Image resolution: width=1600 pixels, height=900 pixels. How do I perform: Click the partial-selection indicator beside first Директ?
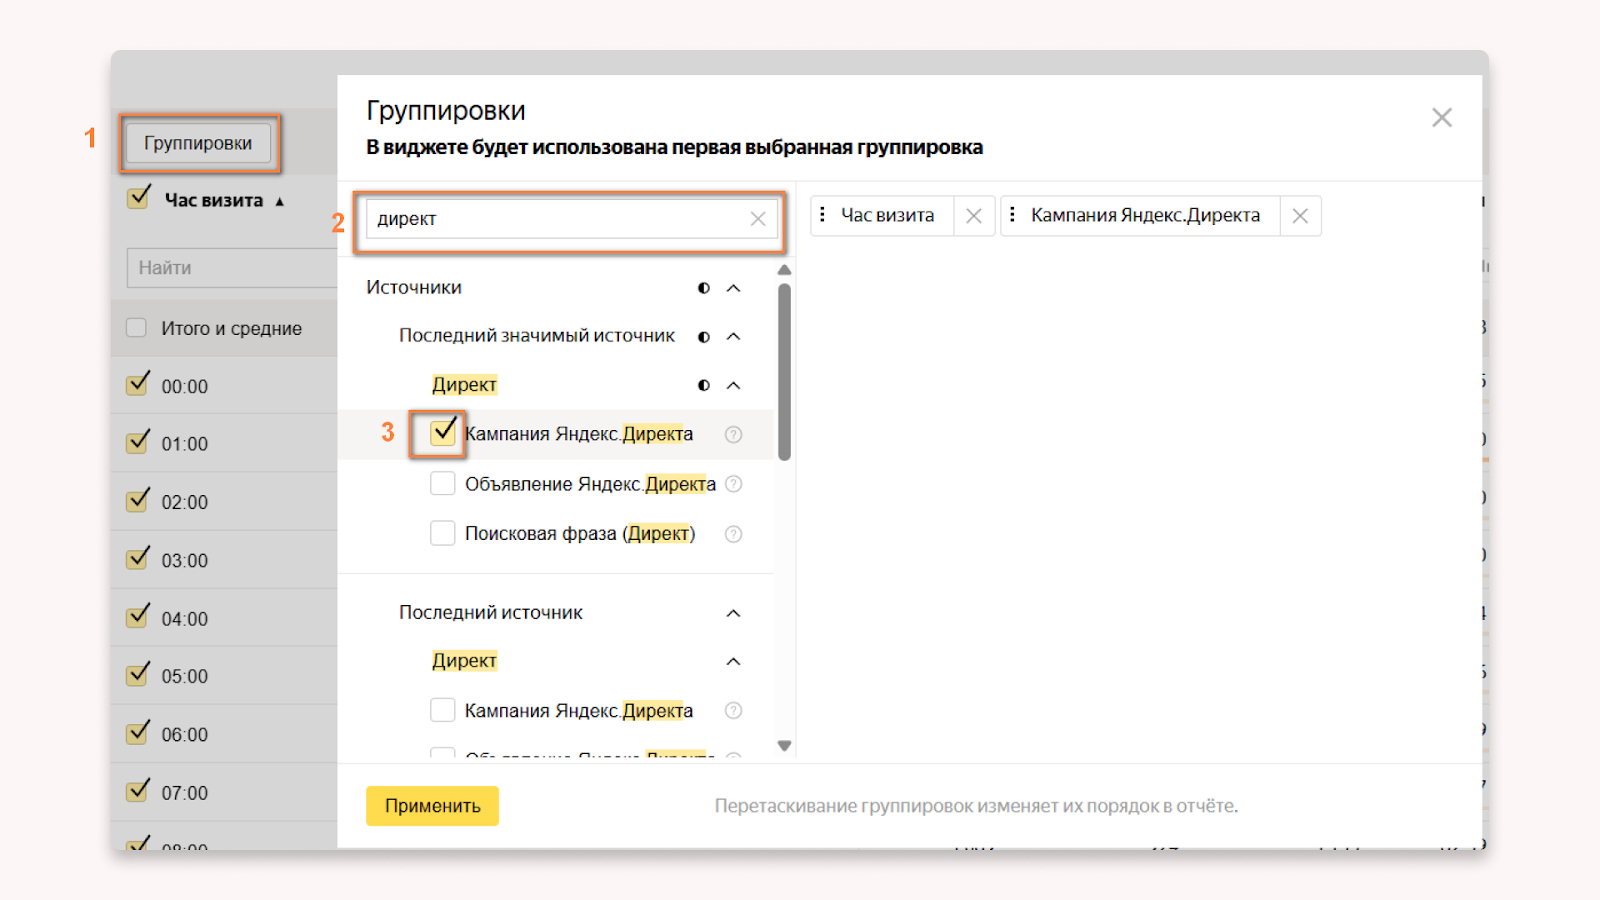704,385
